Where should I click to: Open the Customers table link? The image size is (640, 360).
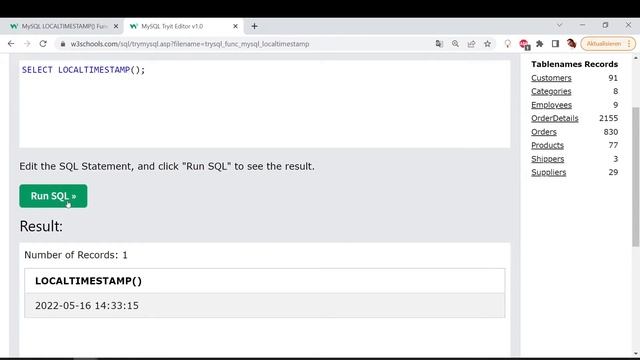551,78
